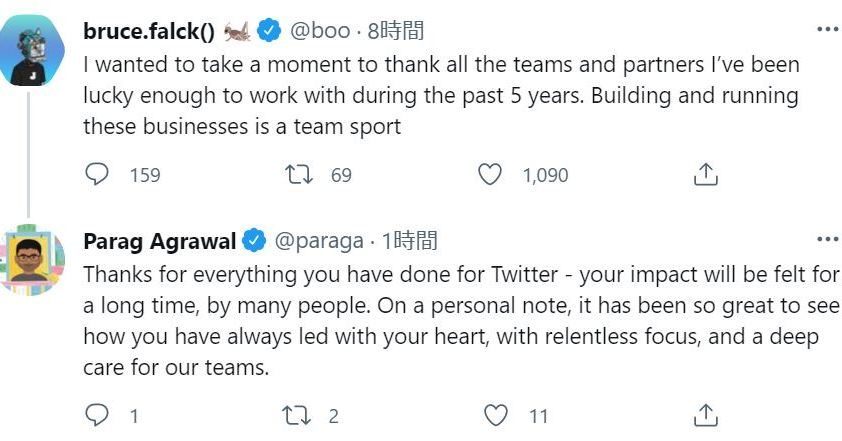
Task: Reply to bruce.falck's tweet
Action: (x=97, y=175)
